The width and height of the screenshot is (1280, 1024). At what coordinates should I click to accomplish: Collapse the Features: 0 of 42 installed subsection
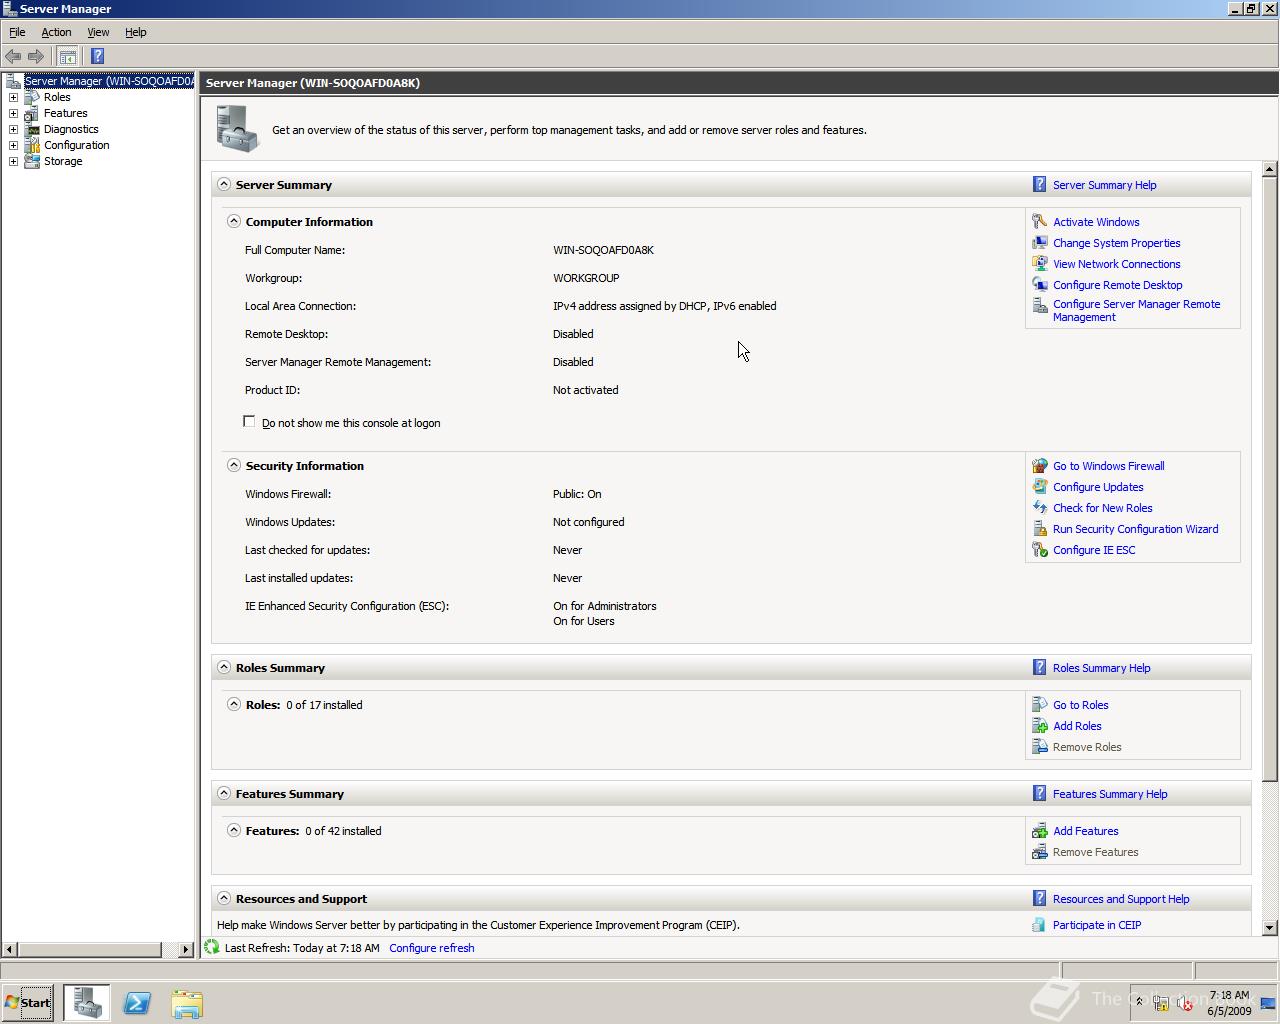(234, 831)
